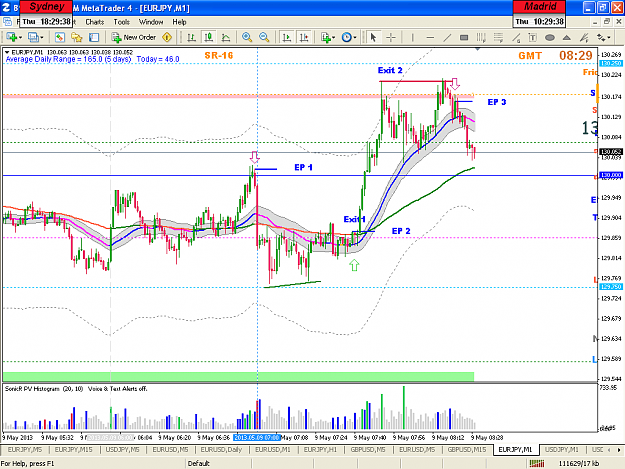625x469 pixels.
Task: Click the 130.000 blue price label
Action: pyautogui.click(x=611, y=175)
